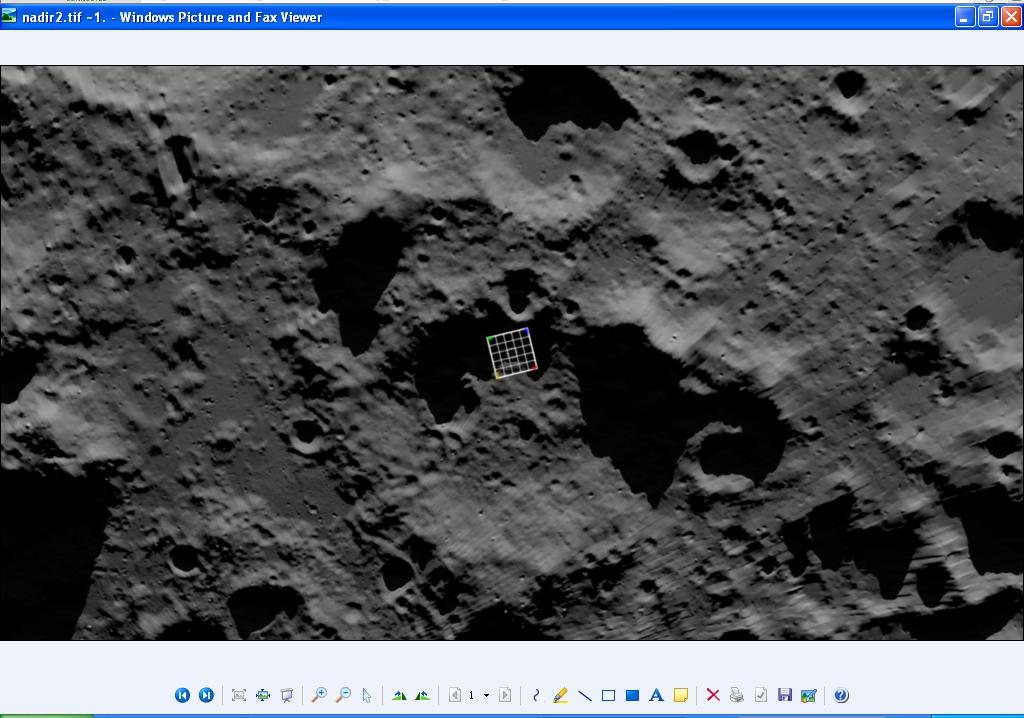Switch image to best fit view
The width and height of the screenshot is (1024, 718).
[239, 695]
